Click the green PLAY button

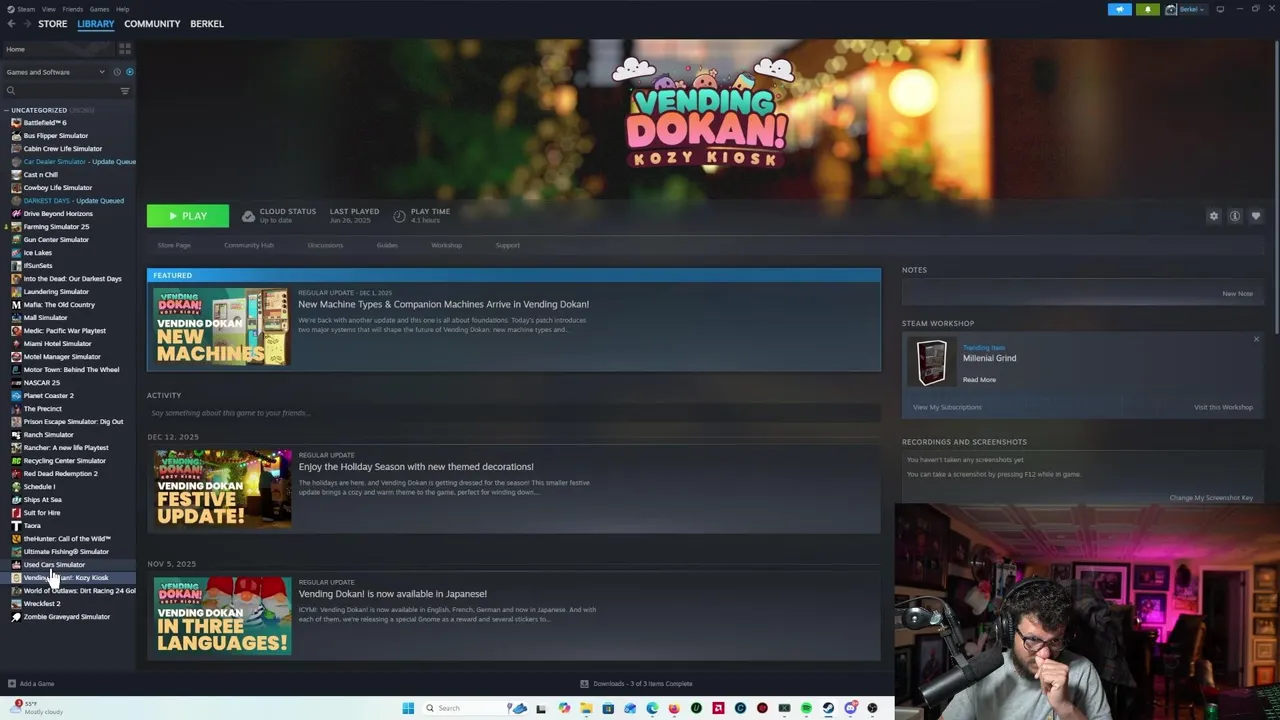188,216
